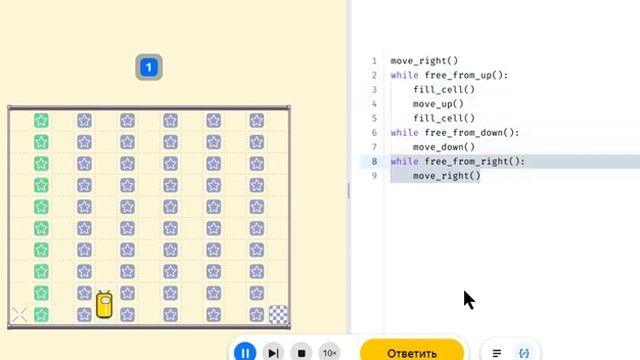Click line 6 while free_from_down()
The width and height of the screenshot is (640, 360).
pos(455,133)
